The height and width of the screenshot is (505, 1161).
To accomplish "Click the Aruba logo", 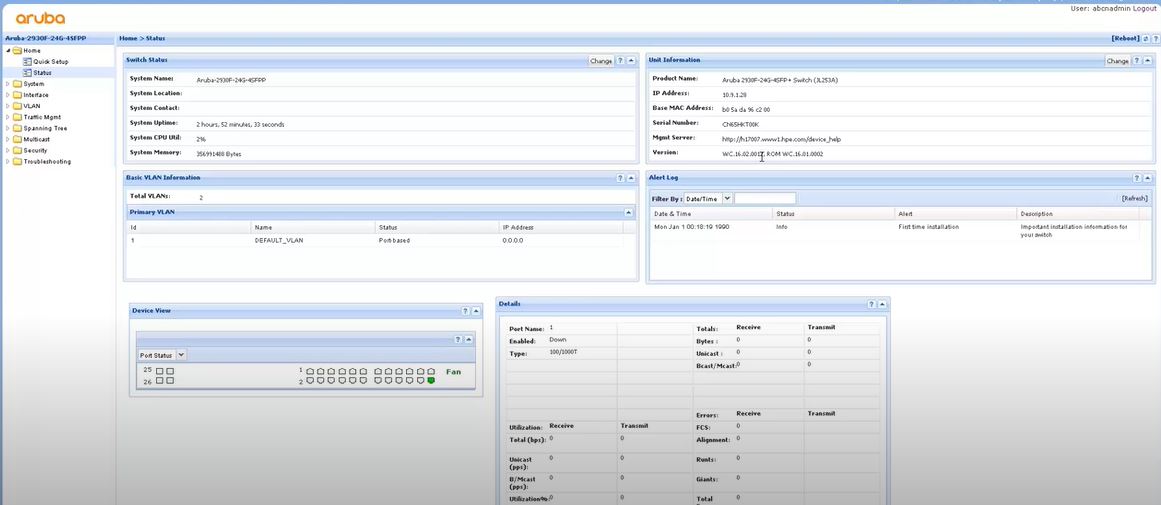I will coord(40,18).
